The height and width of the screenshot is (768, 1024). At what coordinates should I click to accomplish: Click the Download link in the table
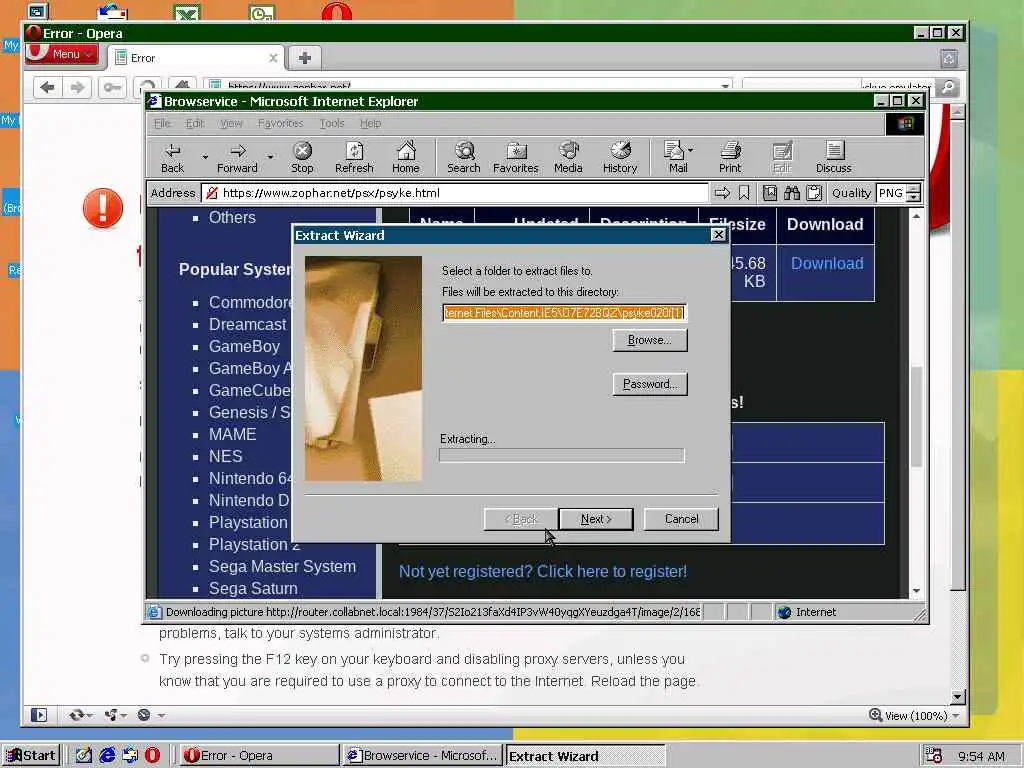click(827, 263)
